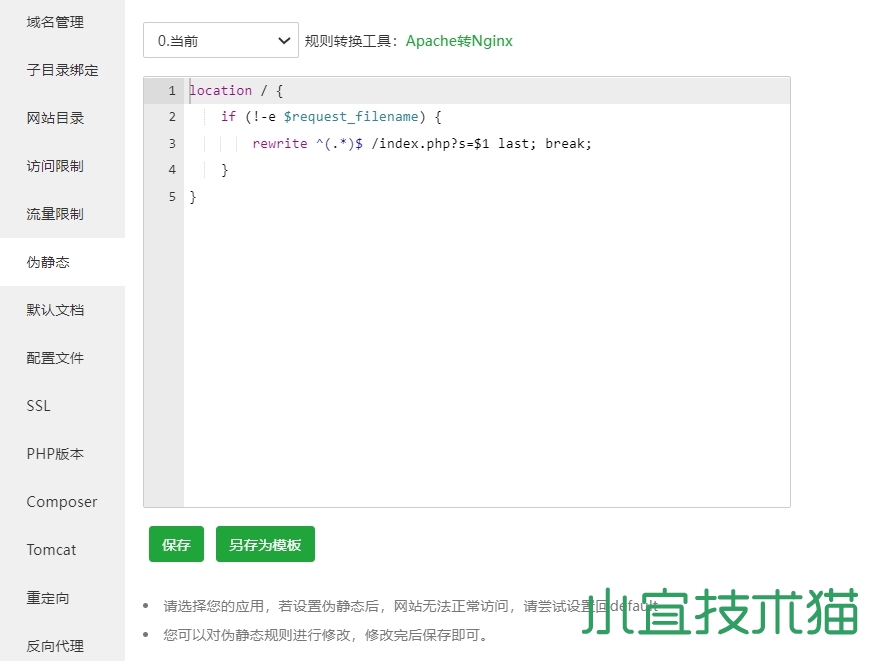Click the rewrite rule on line 3
880x661 pixels.
(x=421, y=144)
